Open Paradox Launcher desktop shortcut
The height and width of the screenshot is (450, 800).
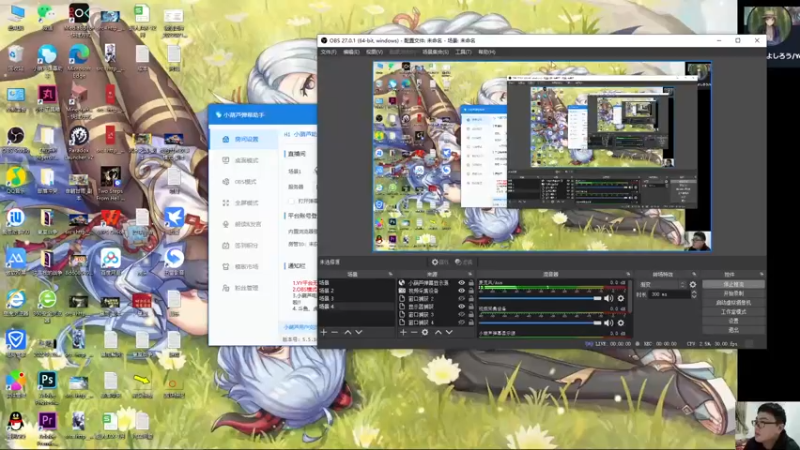pos(79,140)
